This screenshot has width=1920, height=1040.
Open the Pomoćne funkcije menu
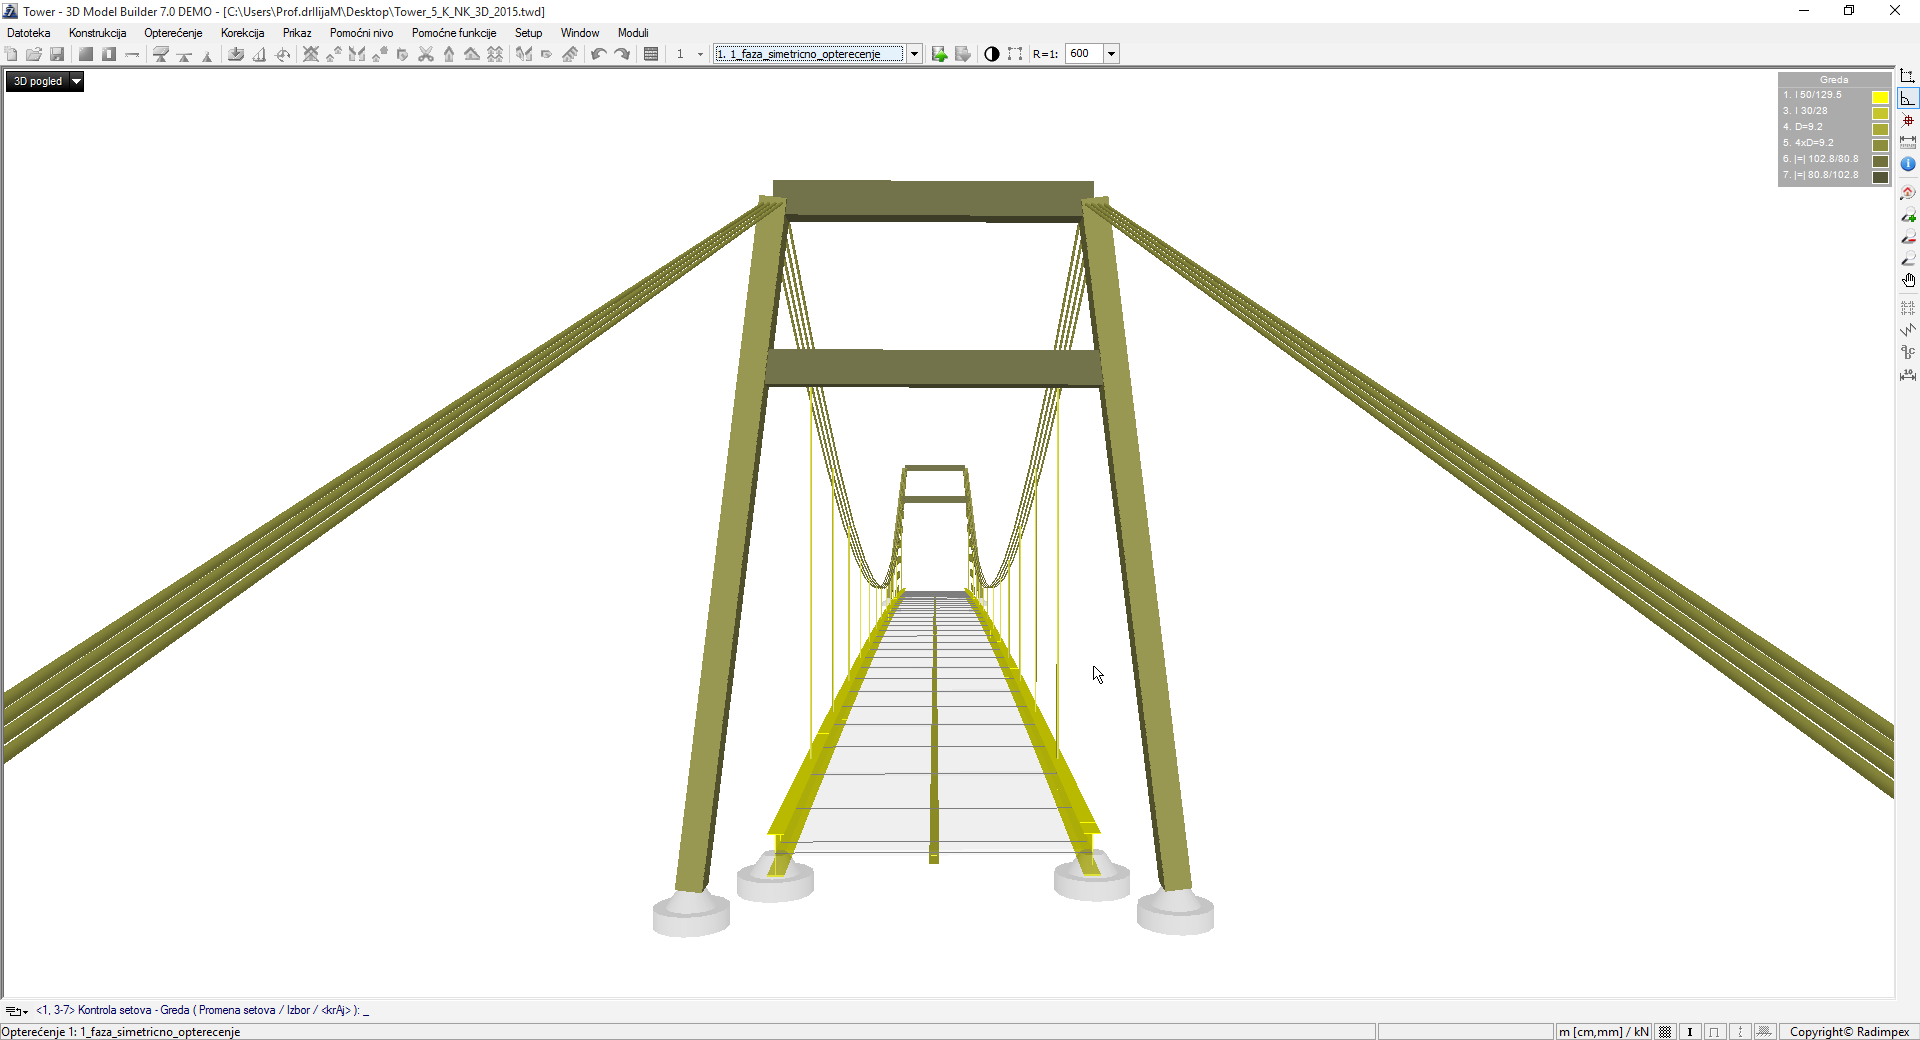tap(453, 33)
